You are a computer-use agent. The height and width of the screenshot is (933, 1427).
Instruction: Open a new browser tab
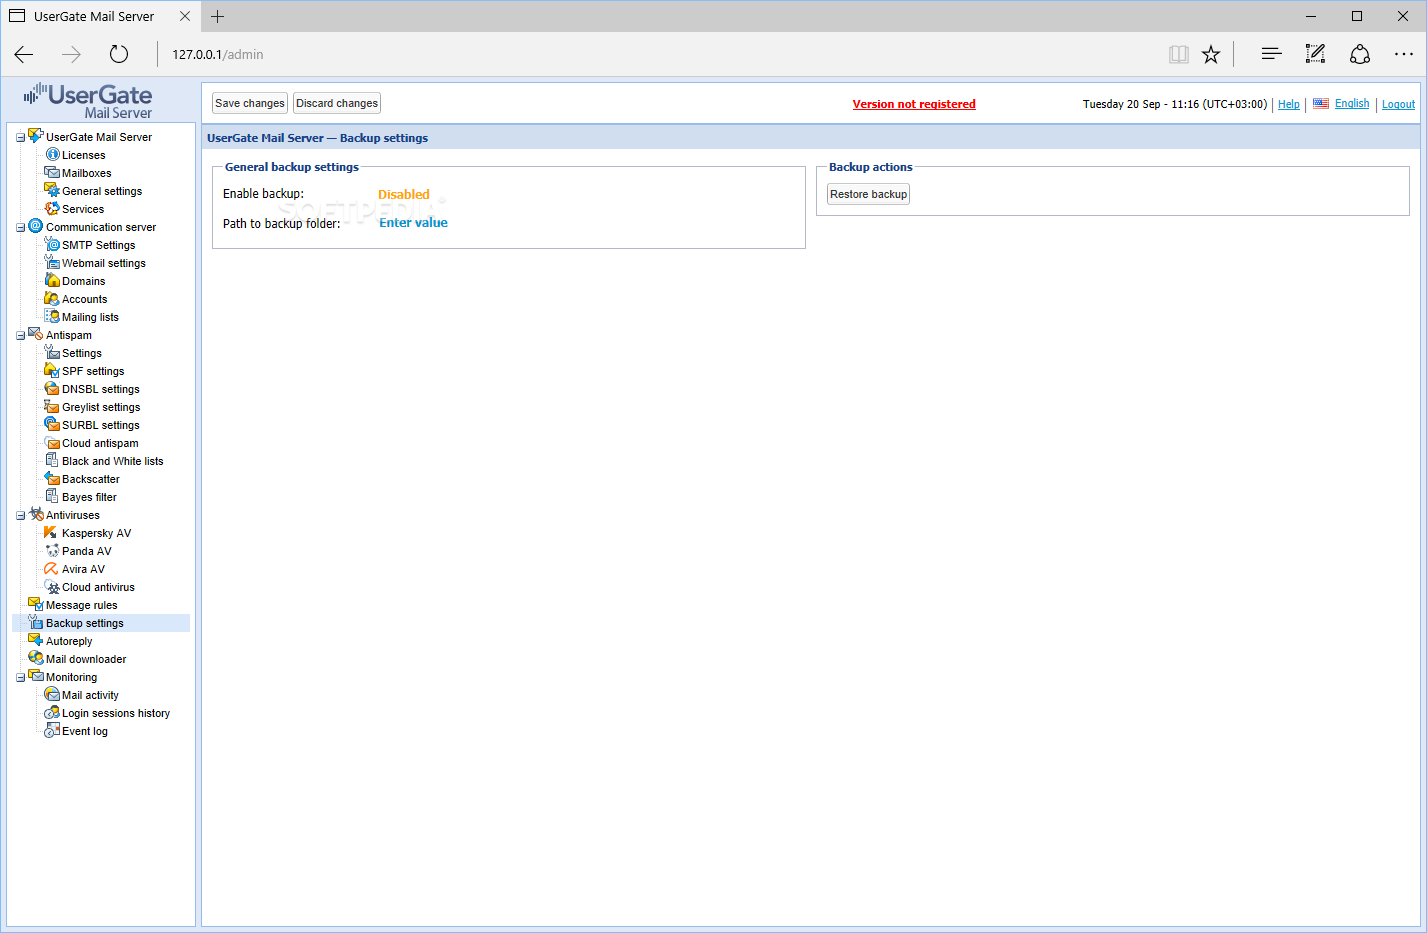(x=217, y=16)
